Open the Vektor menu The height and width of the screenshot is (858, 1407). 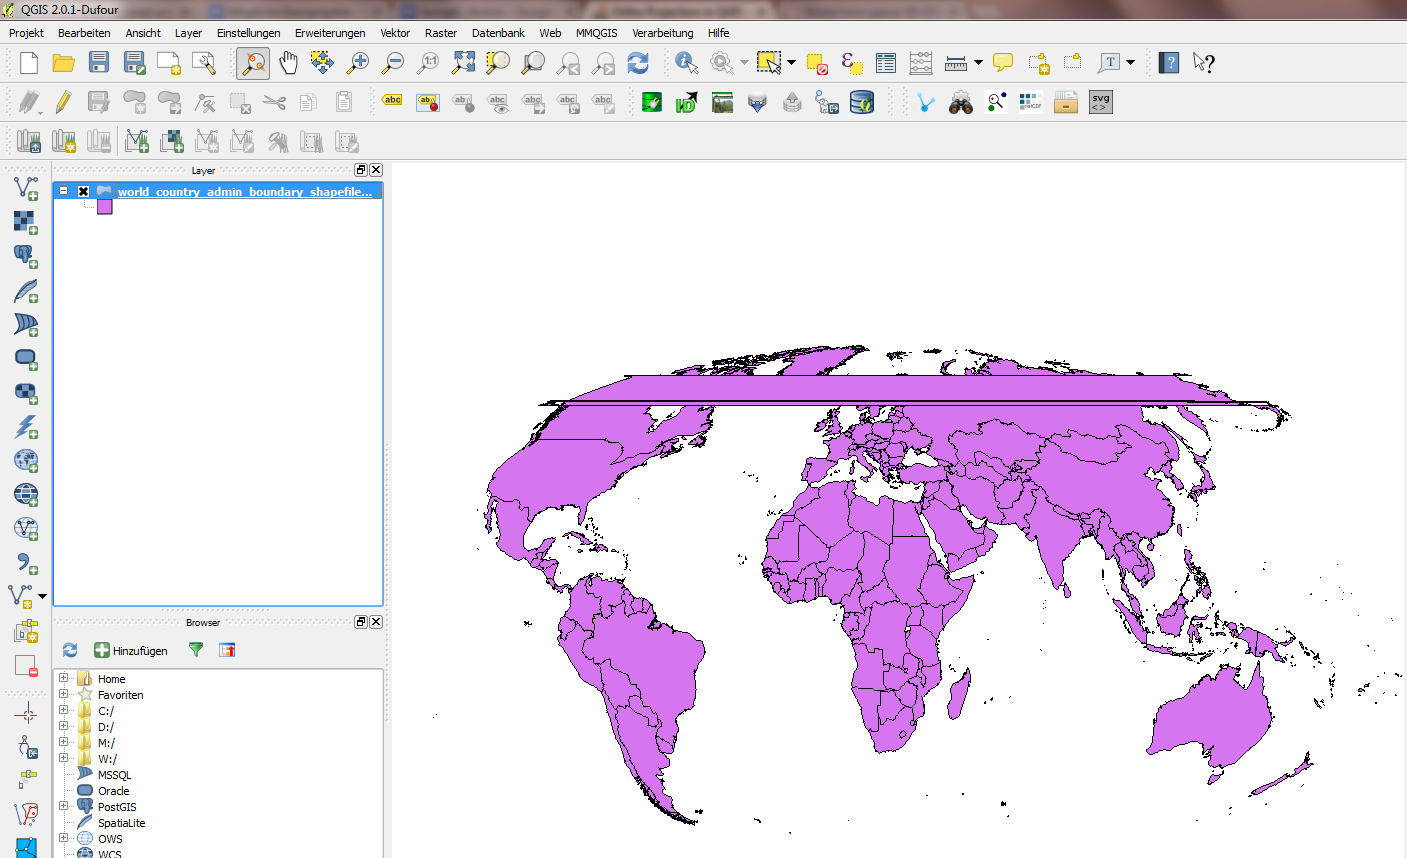[395, 33]
